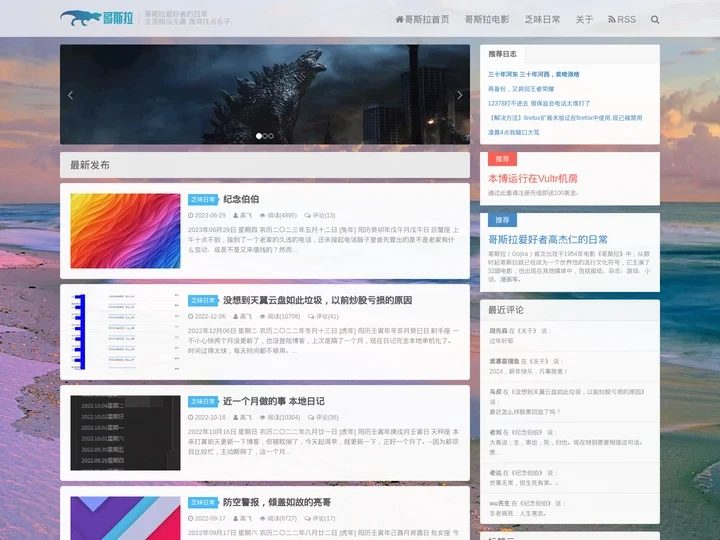
Task: Open 凌晨4点我破口大骂 recommended post
Action: 513,132
